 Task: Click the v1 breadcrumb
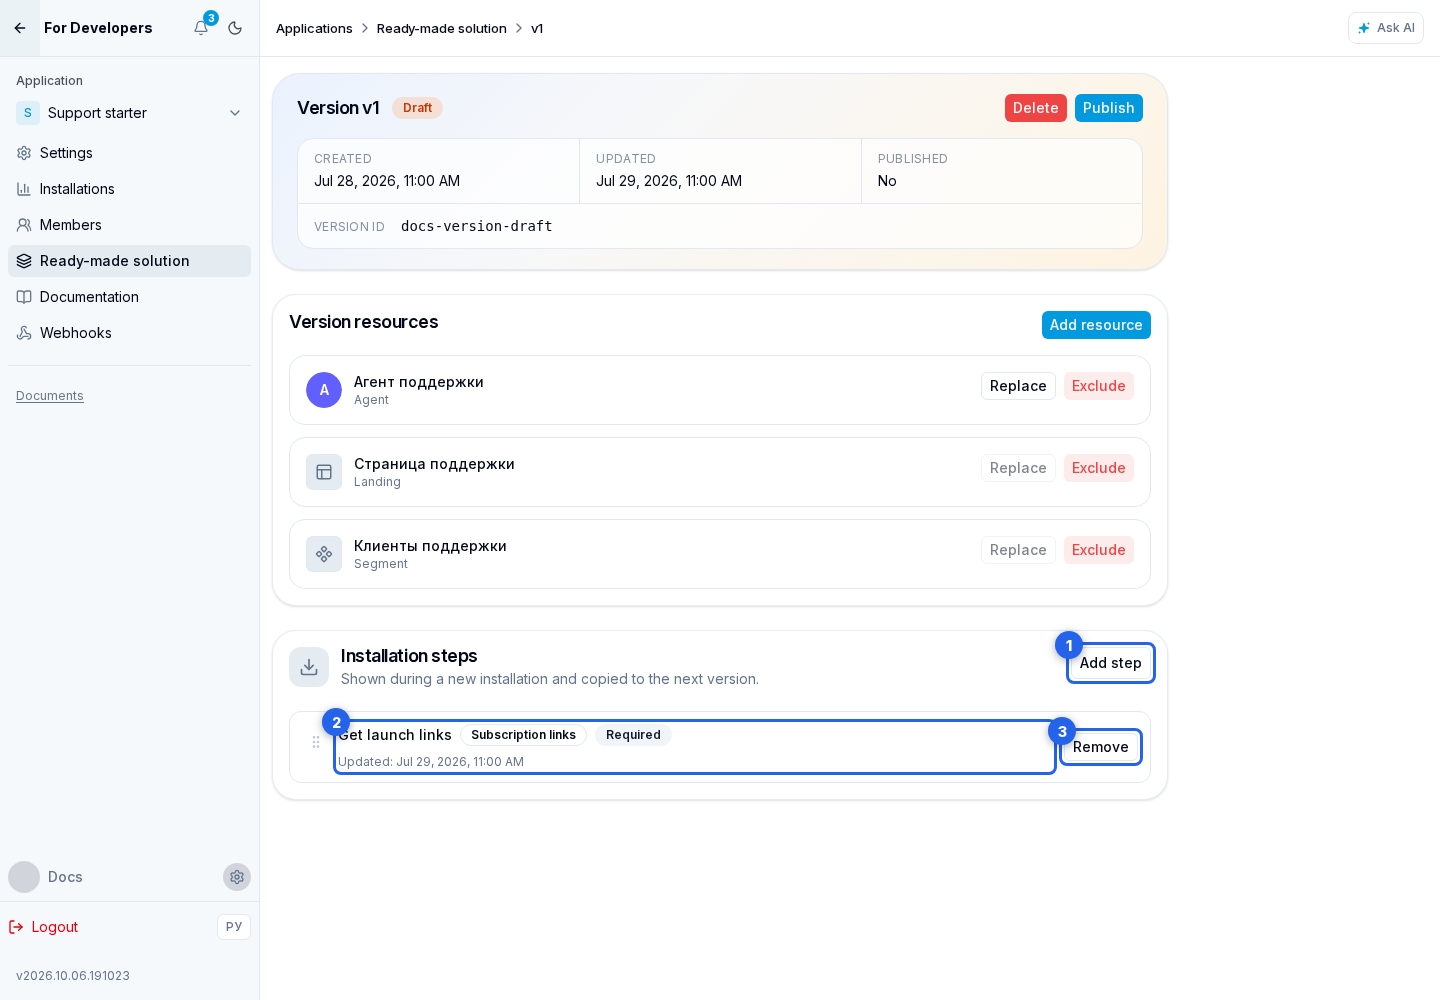pos(537,28)
